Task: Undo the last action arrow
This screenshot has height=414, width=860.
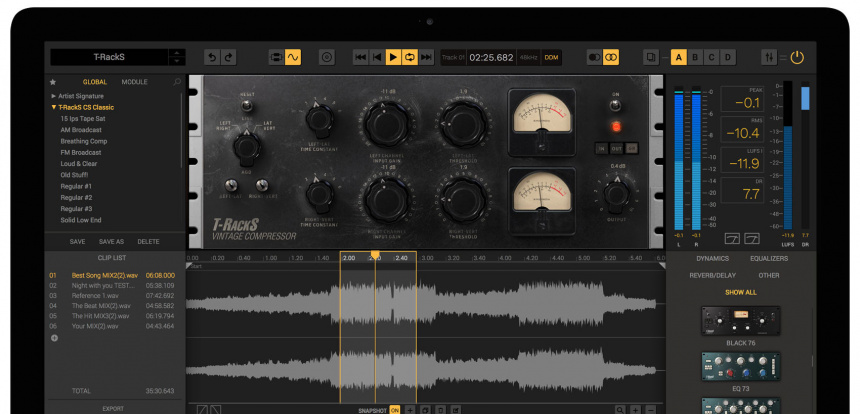Action: (x=212, y=57)
